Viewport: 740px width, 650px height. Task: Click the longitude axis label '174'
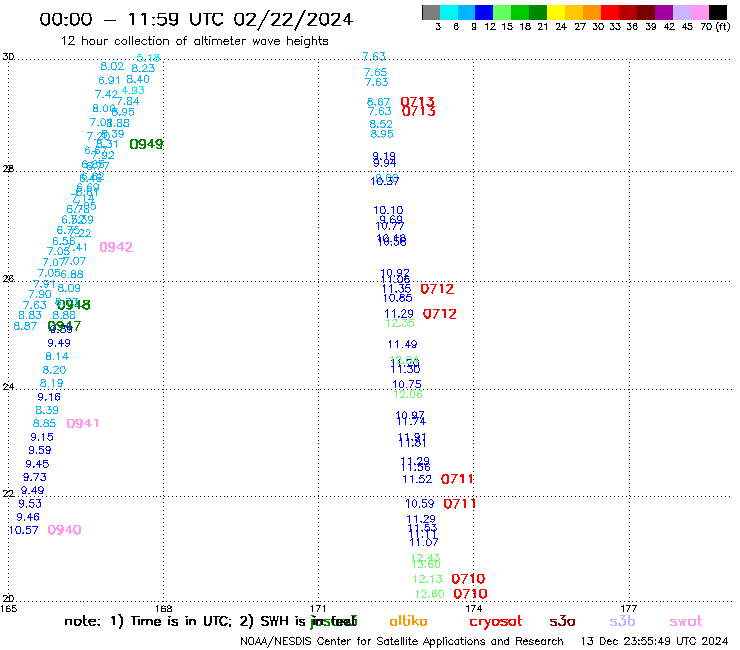473,608
